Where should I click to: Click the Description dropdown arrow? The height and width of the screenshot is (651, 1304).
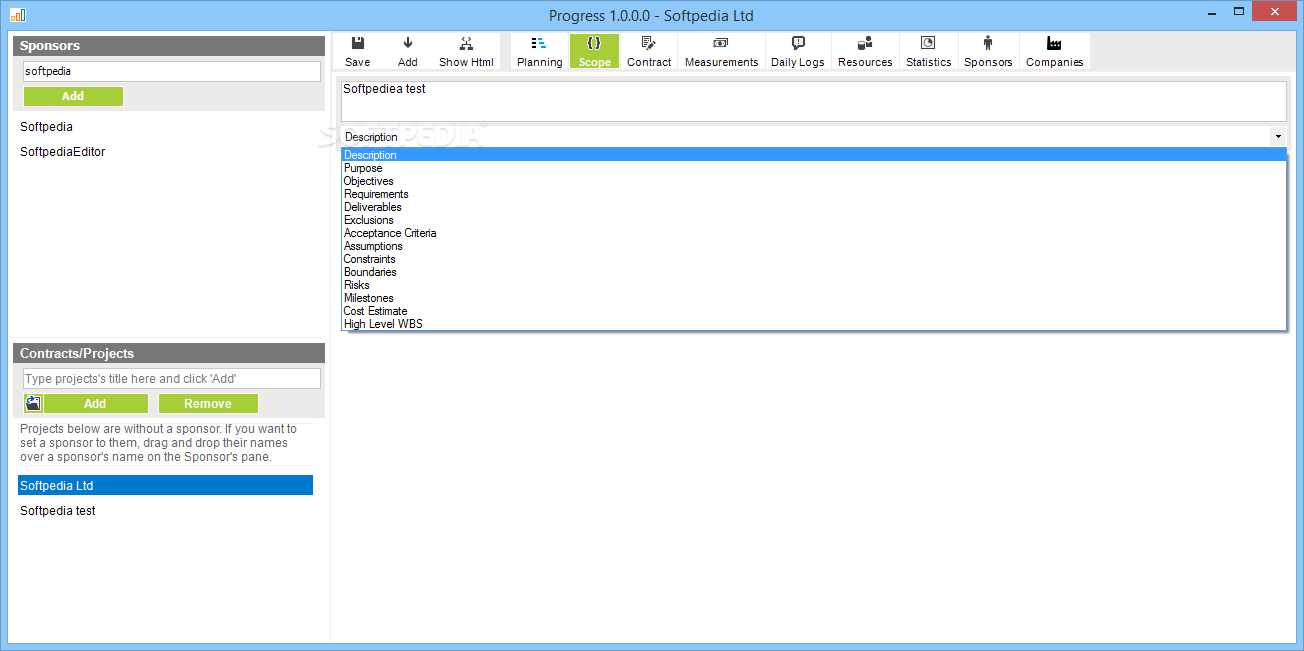coord(1277,136)
